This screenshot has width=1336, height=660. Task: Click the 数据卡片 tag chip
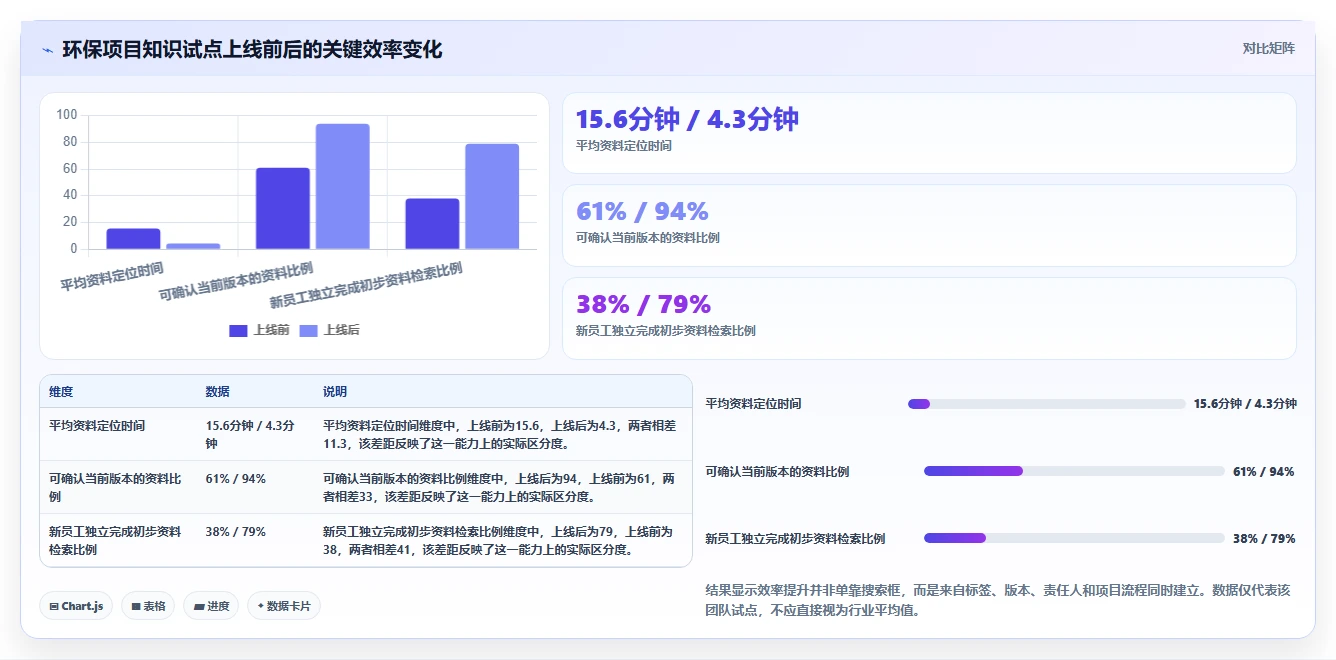coord(284,606)
